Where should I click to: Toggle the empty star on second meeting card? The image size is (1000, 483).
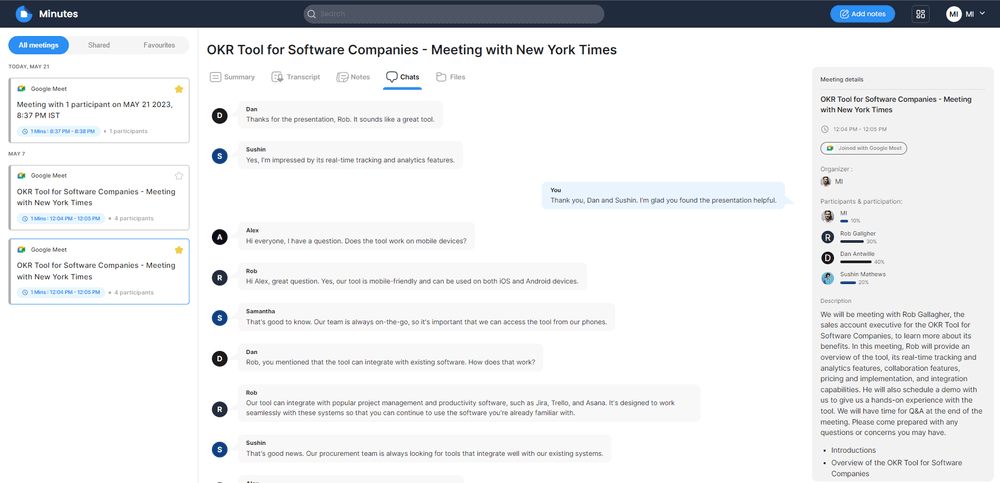point(179,175)
